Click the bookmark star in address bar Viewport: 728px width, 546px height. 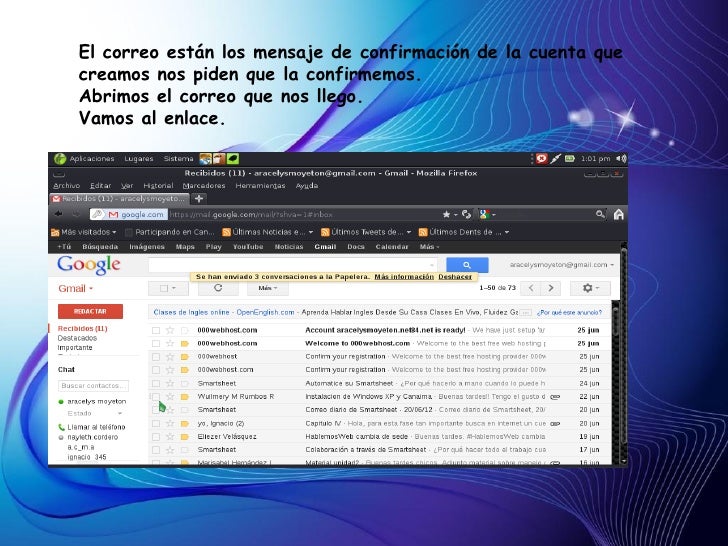[x=446, y=214]
